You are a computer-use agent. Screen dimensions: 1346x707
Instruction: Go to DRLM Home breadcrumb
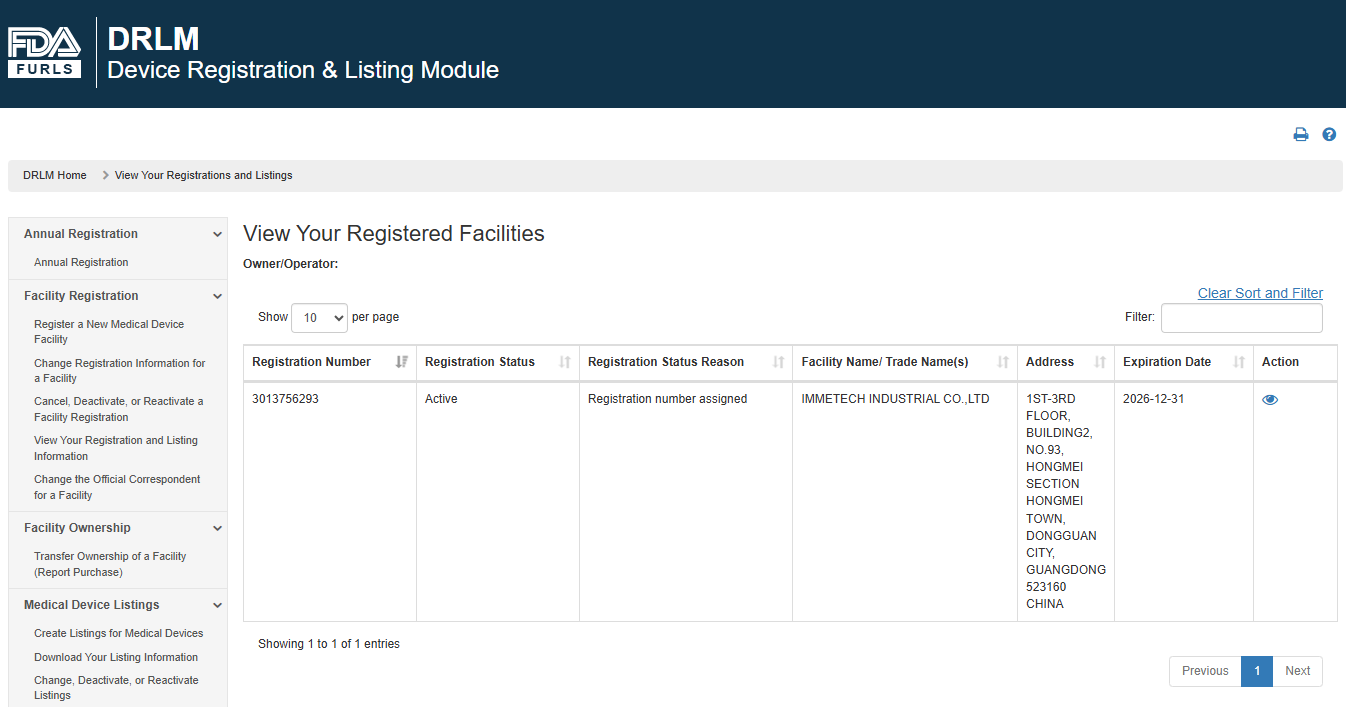coord(55,175)
